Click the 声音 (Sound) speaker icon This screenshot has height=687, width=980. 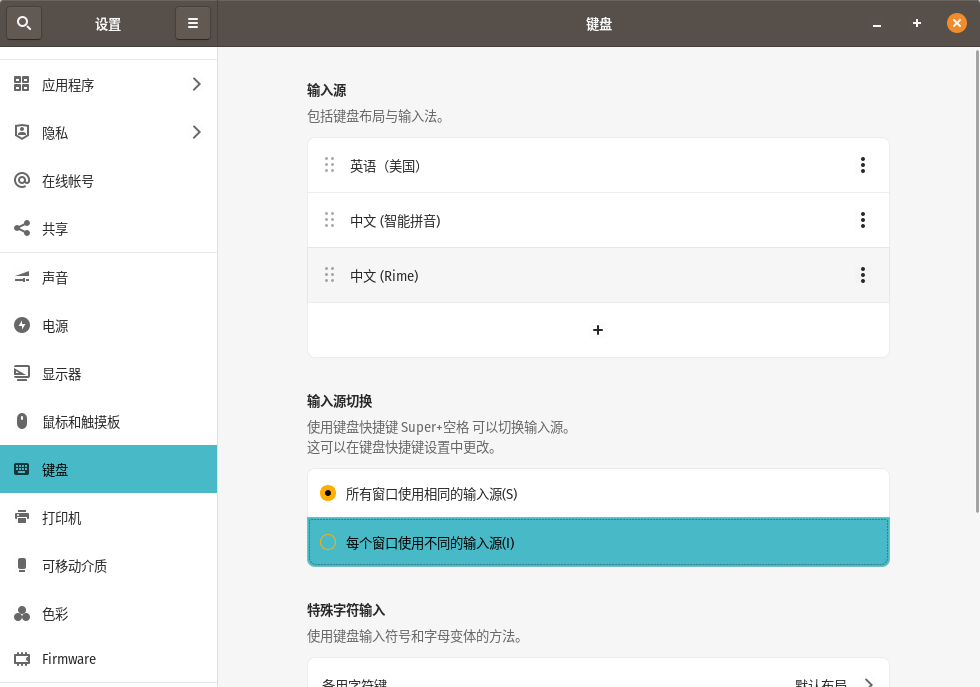(x=22, y=277)
